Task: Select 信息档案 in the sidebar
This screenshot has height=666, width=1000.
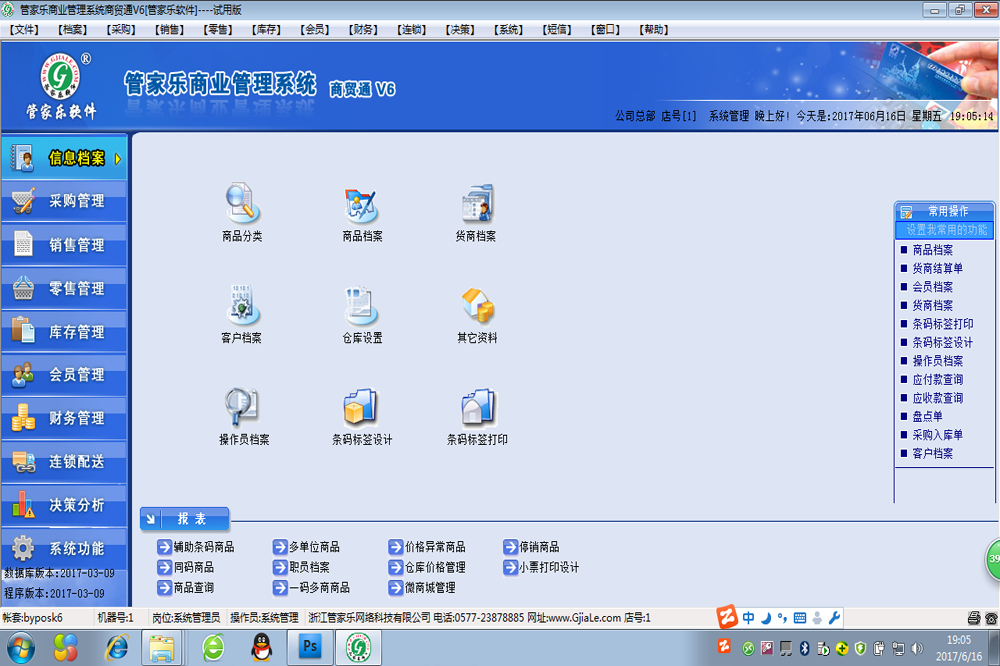Action: coord(64,158)
